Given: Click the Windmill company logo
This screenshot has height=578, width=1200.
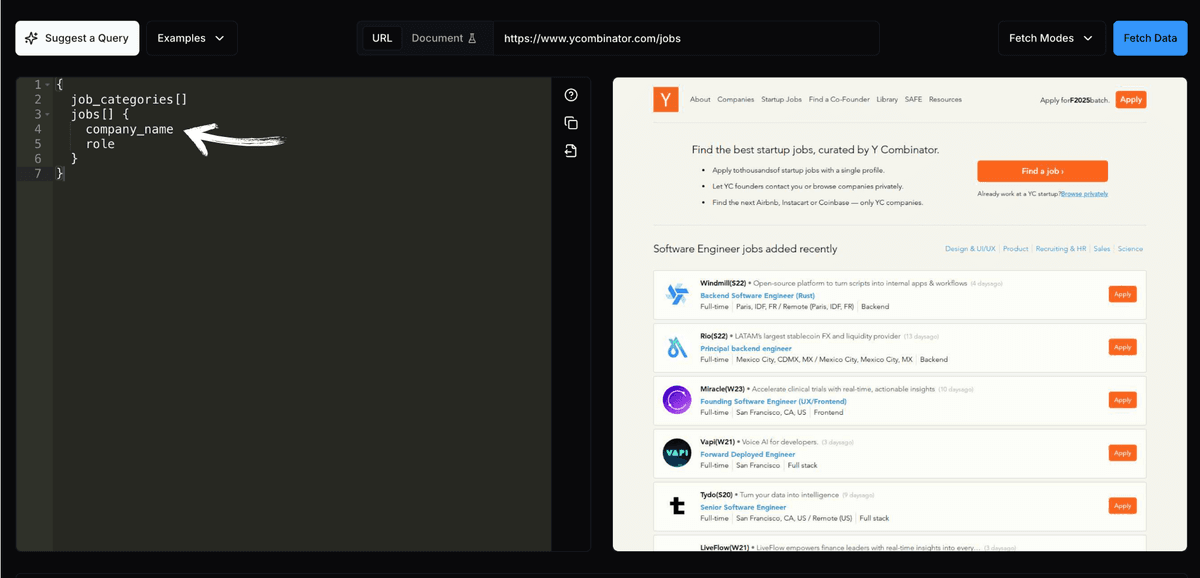Looking at the screenshot, I should click(677, 294).
